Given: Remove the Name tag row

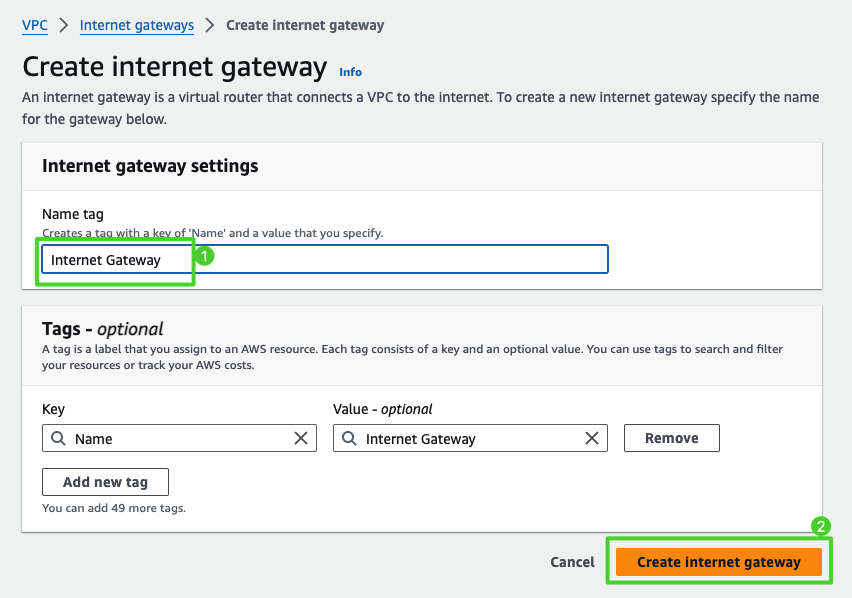Looking at the screenshot, I should coord(671,438).
